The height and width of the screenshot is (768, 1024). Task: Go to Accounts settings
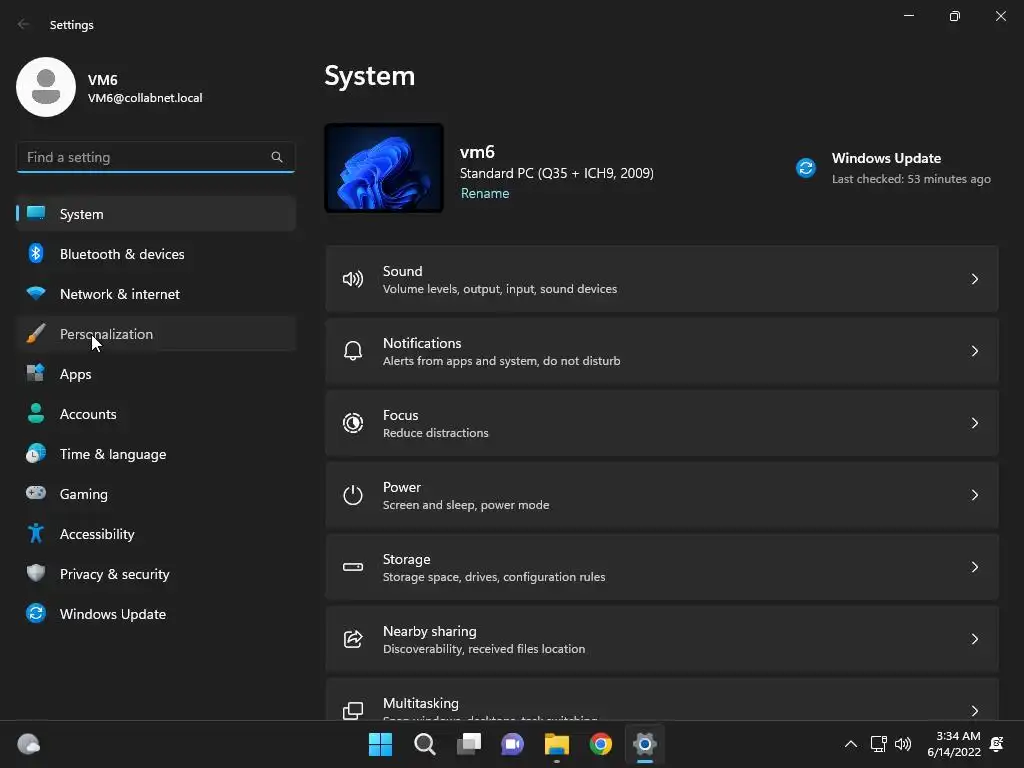tap(156, 413)
